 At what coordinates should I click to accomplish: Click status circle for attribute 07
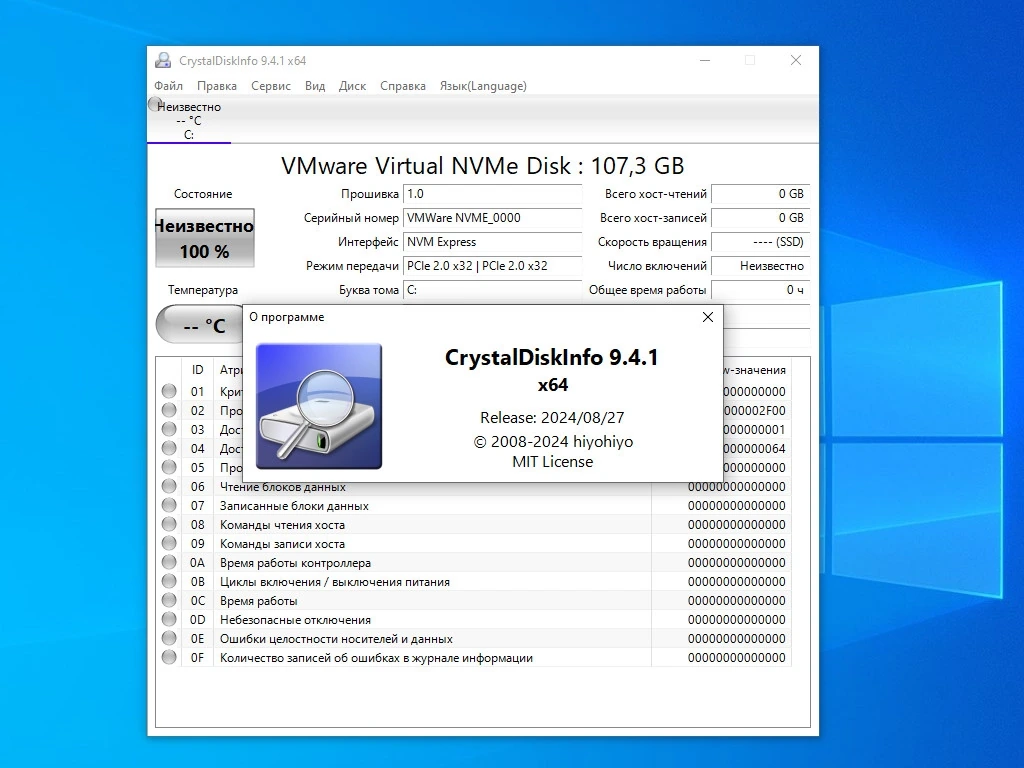pos(169,505)
